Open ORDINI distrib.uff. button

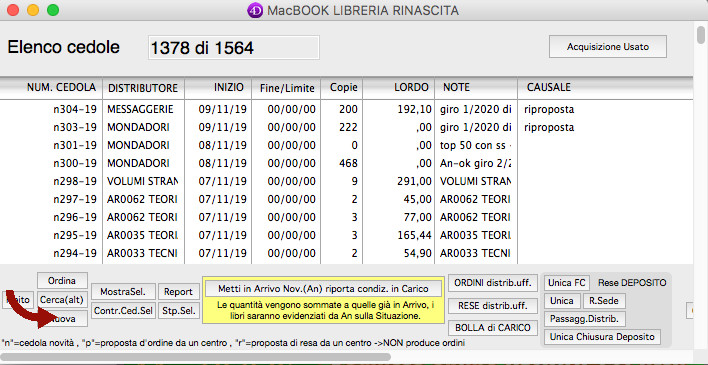[x=493, y=283]
